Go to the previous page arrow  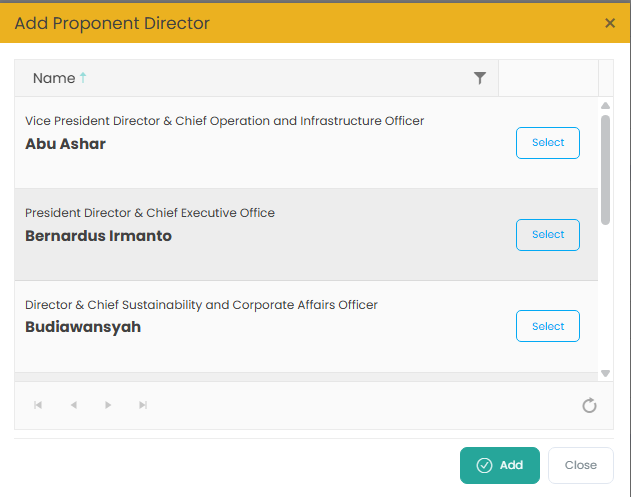(x=73, y=405)
